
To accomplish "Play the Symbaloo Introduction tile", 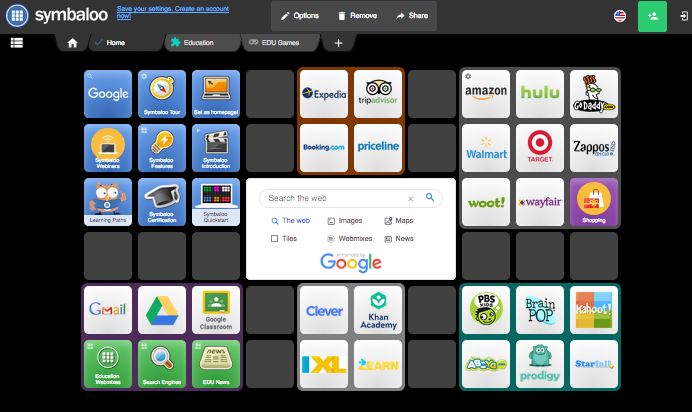I will tap(216, 148).
